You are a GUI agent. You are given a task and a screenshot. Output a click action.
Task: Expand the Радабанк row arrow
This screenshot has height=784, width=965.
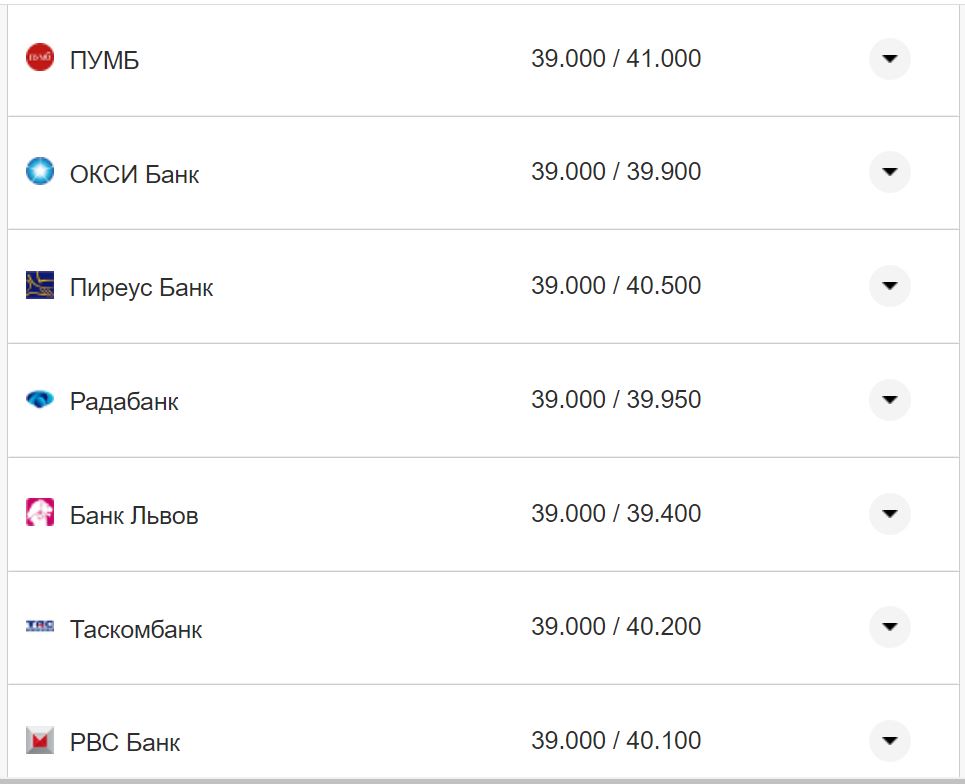pyautogui.click(x=889, y=400)
